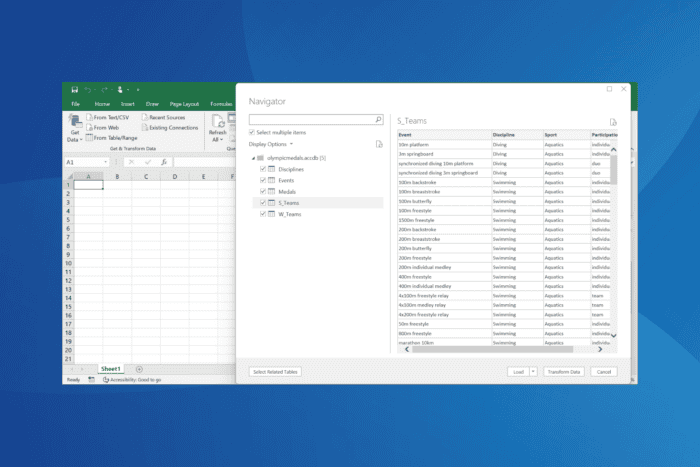
Task: Open the File tab
Action: tap(75, 104)
